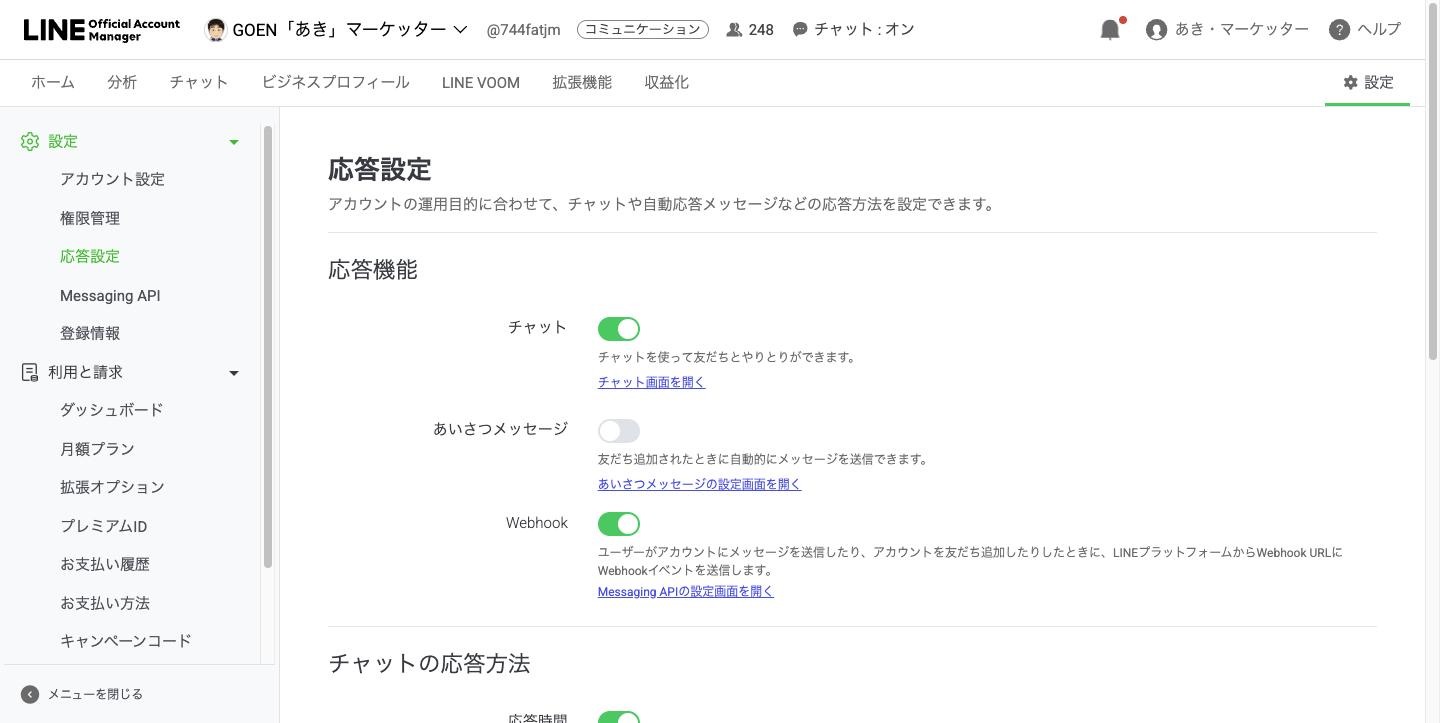The height and width of the screenshot is (723, 1440).
Task: Switch to the チャット tab
Action: click(199, 82)
